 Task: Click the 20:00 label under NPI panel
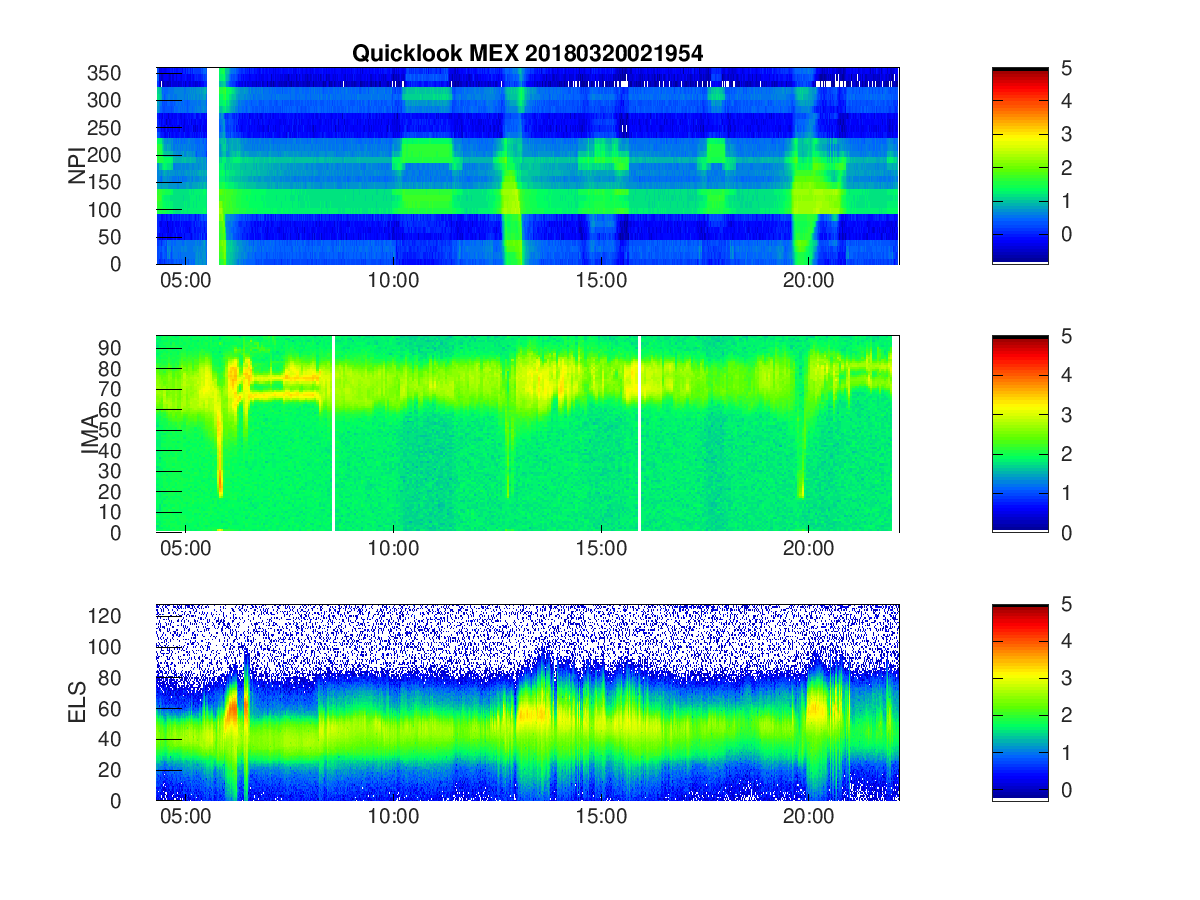(x=808, y=281)
